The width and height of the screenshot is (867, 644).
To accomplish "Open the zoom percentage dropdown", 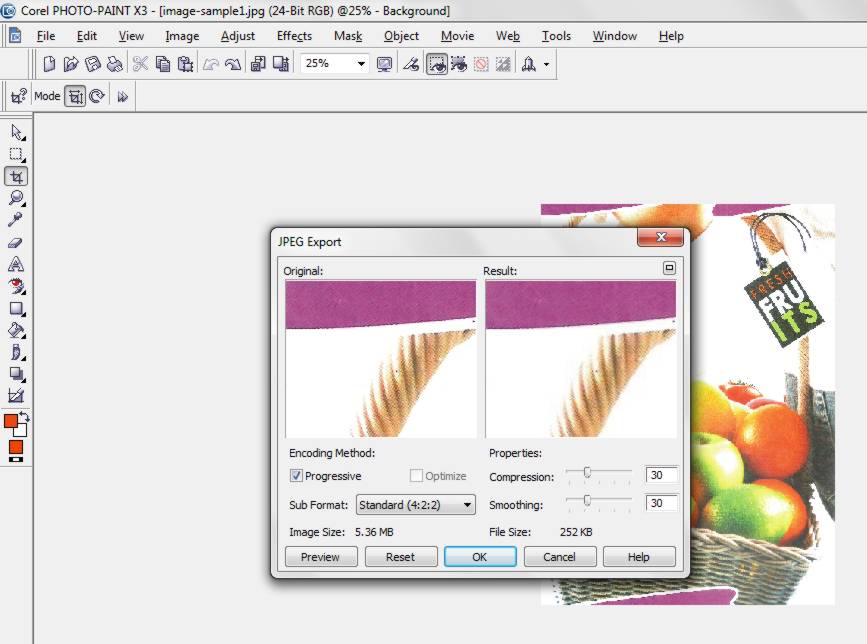I will coord(363,63).
